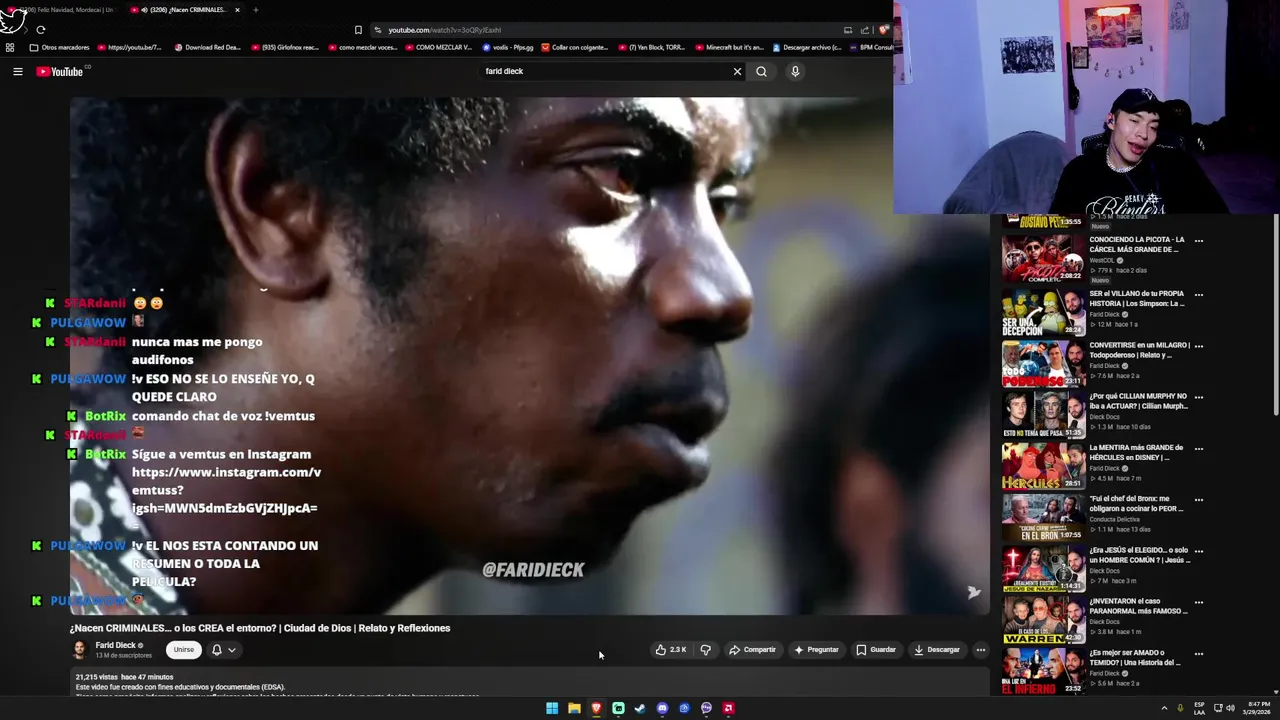Viewport: 1280px width, 720px height.
Task: Open the 'Otros marcadores' bookmarks folder
Action: pos(59,47)
